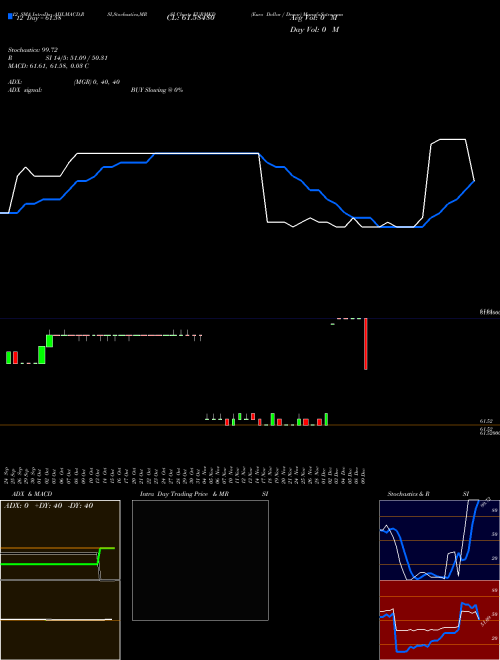Click the 'Stochastics: 99.72' reading
This screenshot has width=500, height=660.
33,50
